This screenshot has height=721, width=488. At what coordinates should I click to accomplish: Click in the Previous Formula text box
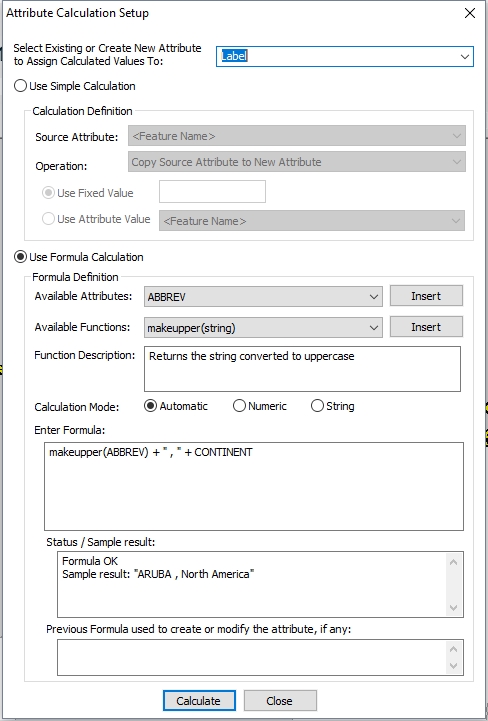coord(252,658)
